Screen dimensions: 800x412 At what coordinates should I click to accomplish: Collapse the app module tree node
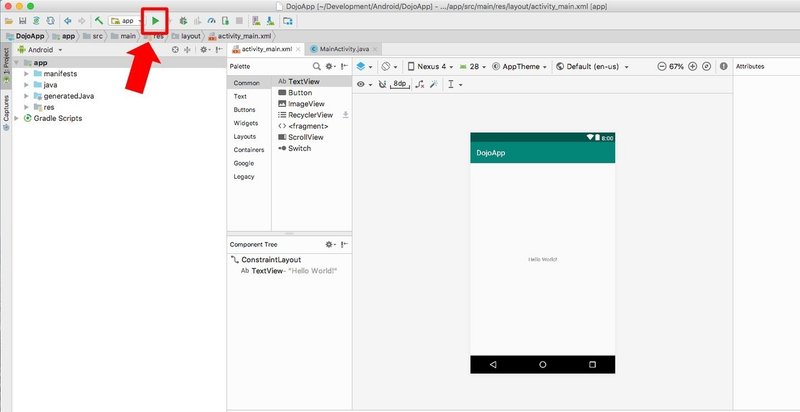pyautogui.click(x=16, y=63)
